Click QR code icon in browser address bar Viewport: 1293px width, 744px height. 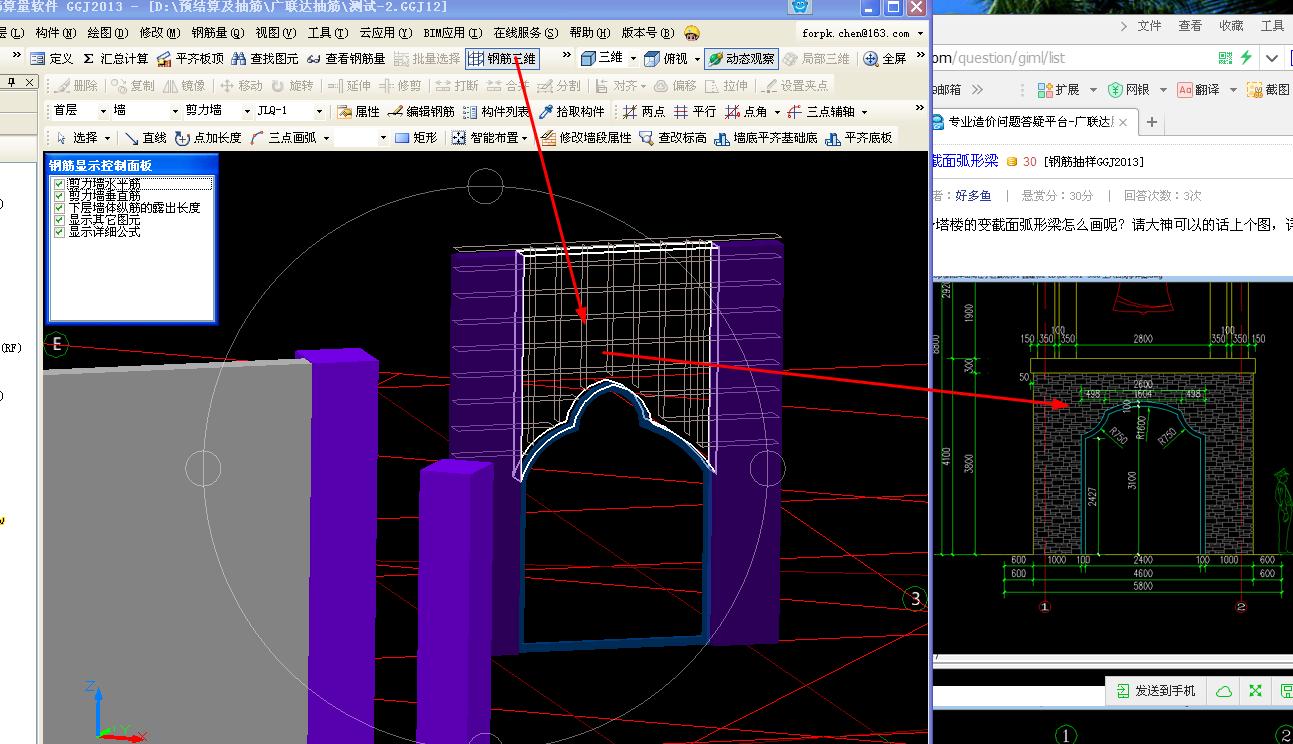[1226, 58]
